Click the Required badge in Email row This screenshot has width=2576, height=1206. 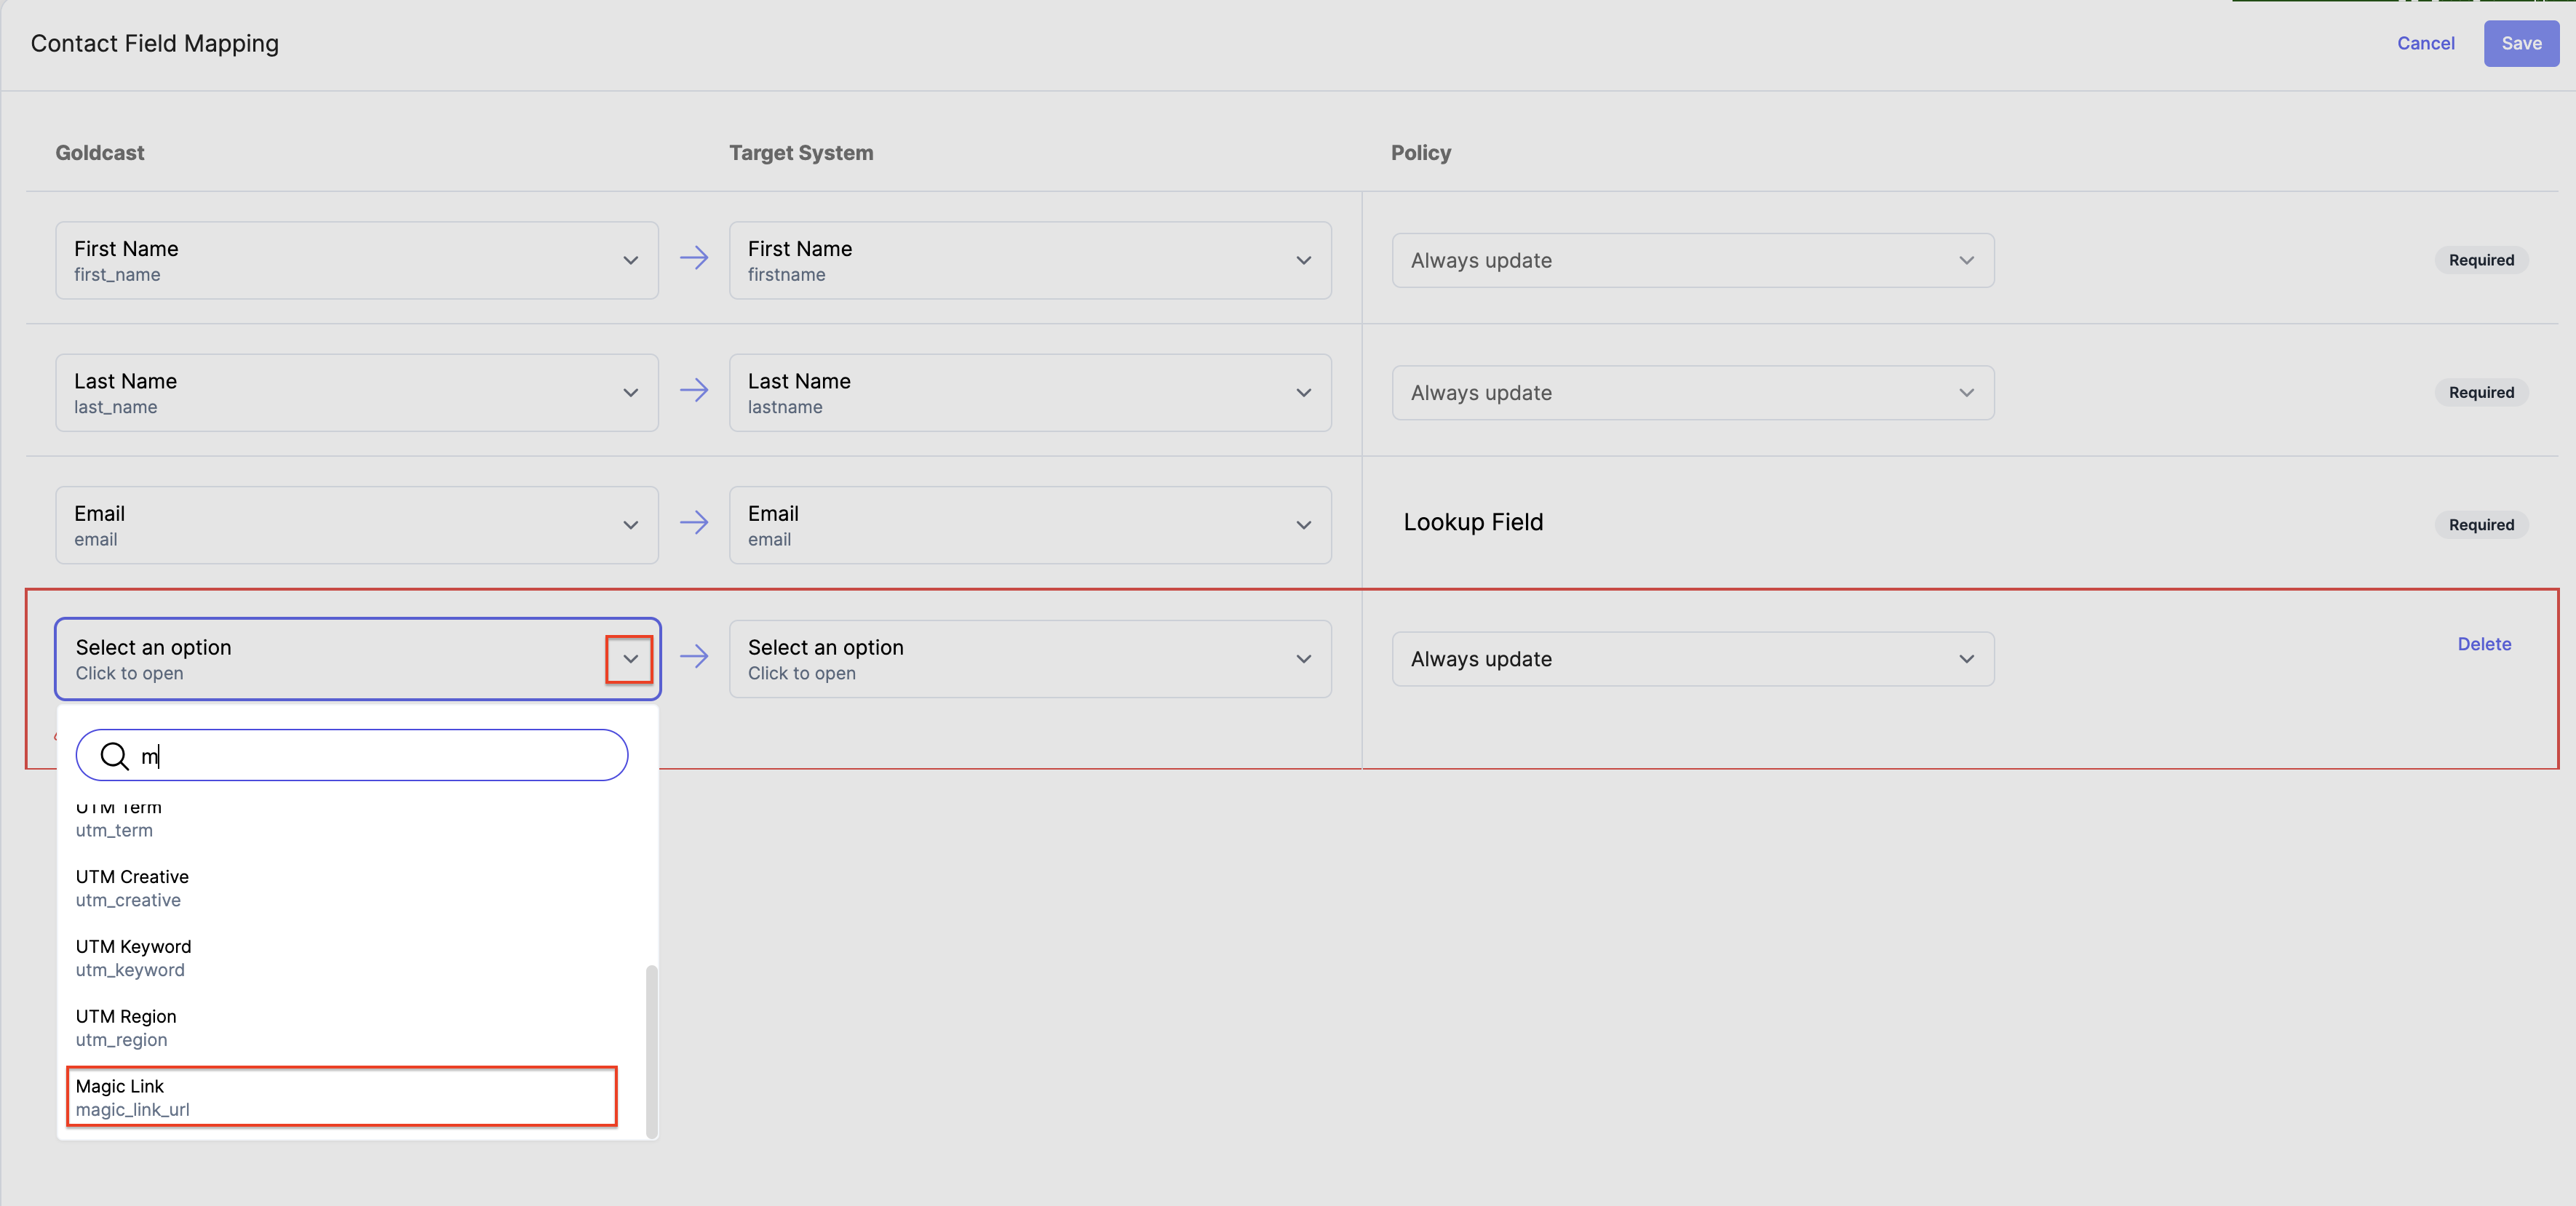(x=2481, y=525)
